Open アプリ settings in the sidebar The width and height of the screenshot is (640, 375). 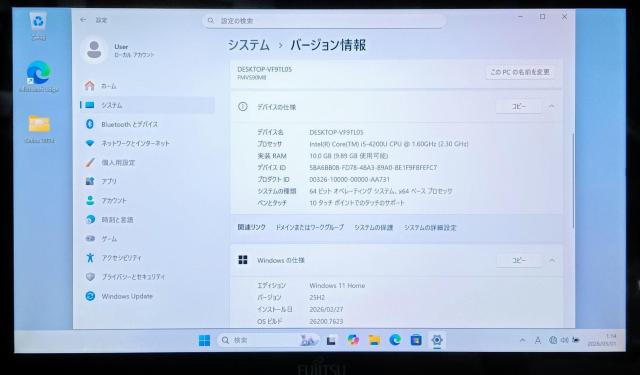147,181
